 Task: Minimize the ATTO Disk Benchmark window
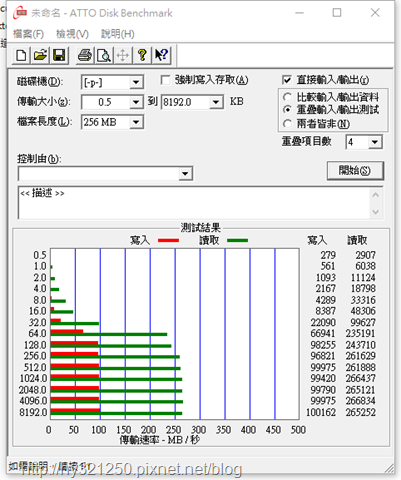point(300,13)
